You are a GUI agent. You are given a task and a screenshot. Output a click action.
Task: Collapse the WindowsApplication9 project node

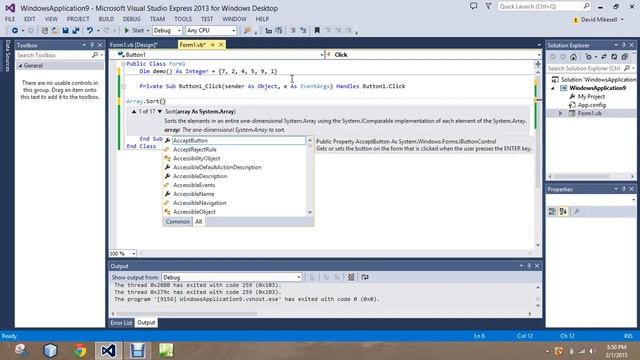click(553, 88)
